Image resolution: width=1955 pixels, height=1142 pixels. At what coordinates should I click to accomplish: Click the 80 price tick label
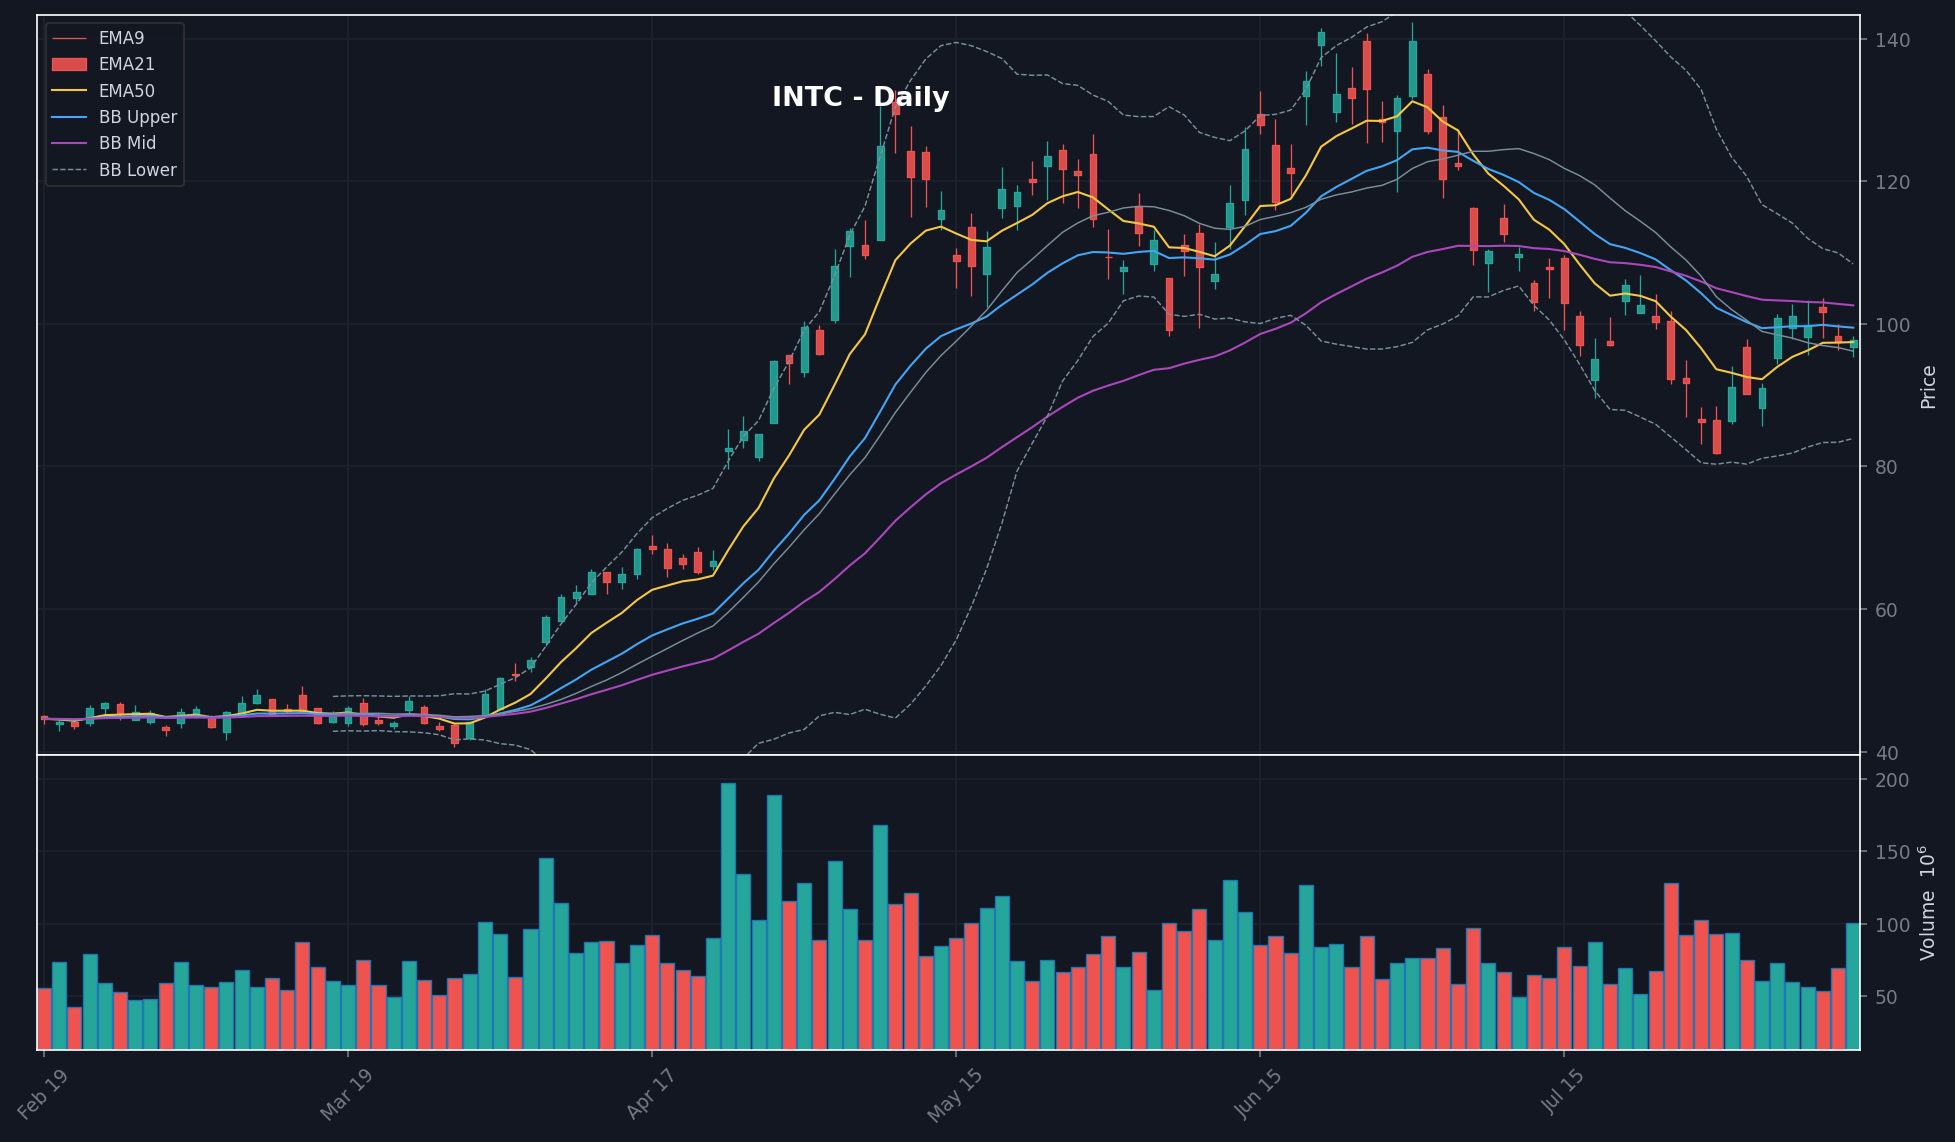1886,467
